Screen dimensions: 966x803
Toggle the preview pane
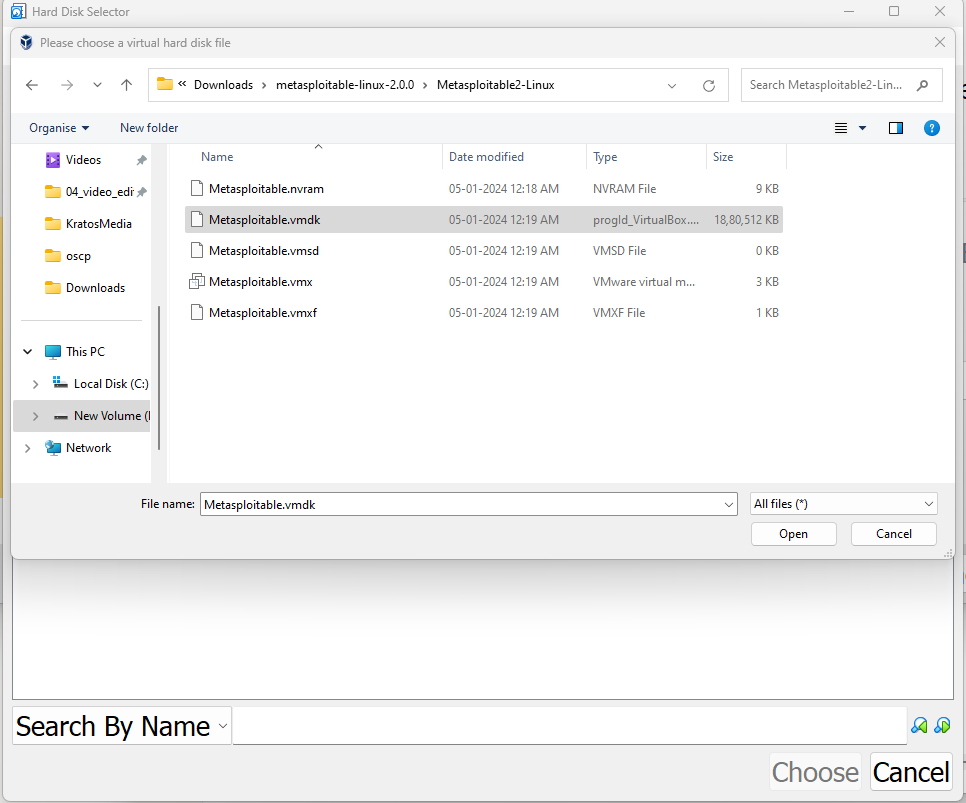896,128
